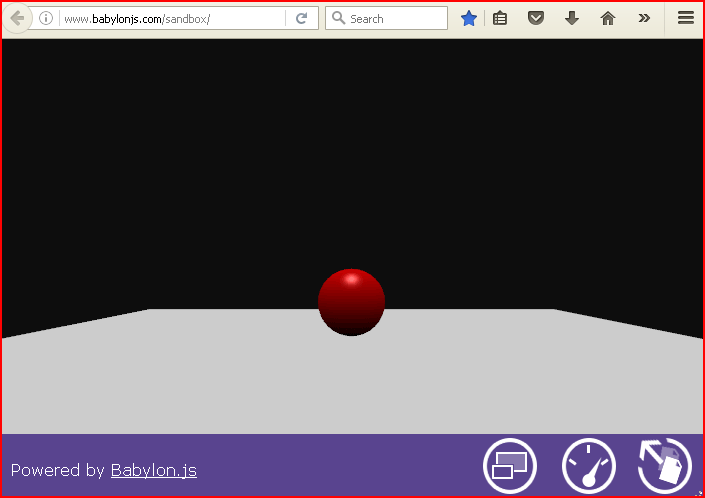The height and width of the screenshot is (498, 705).
Task: Bookmark this page with the star icon
Action: click(469, 18)
